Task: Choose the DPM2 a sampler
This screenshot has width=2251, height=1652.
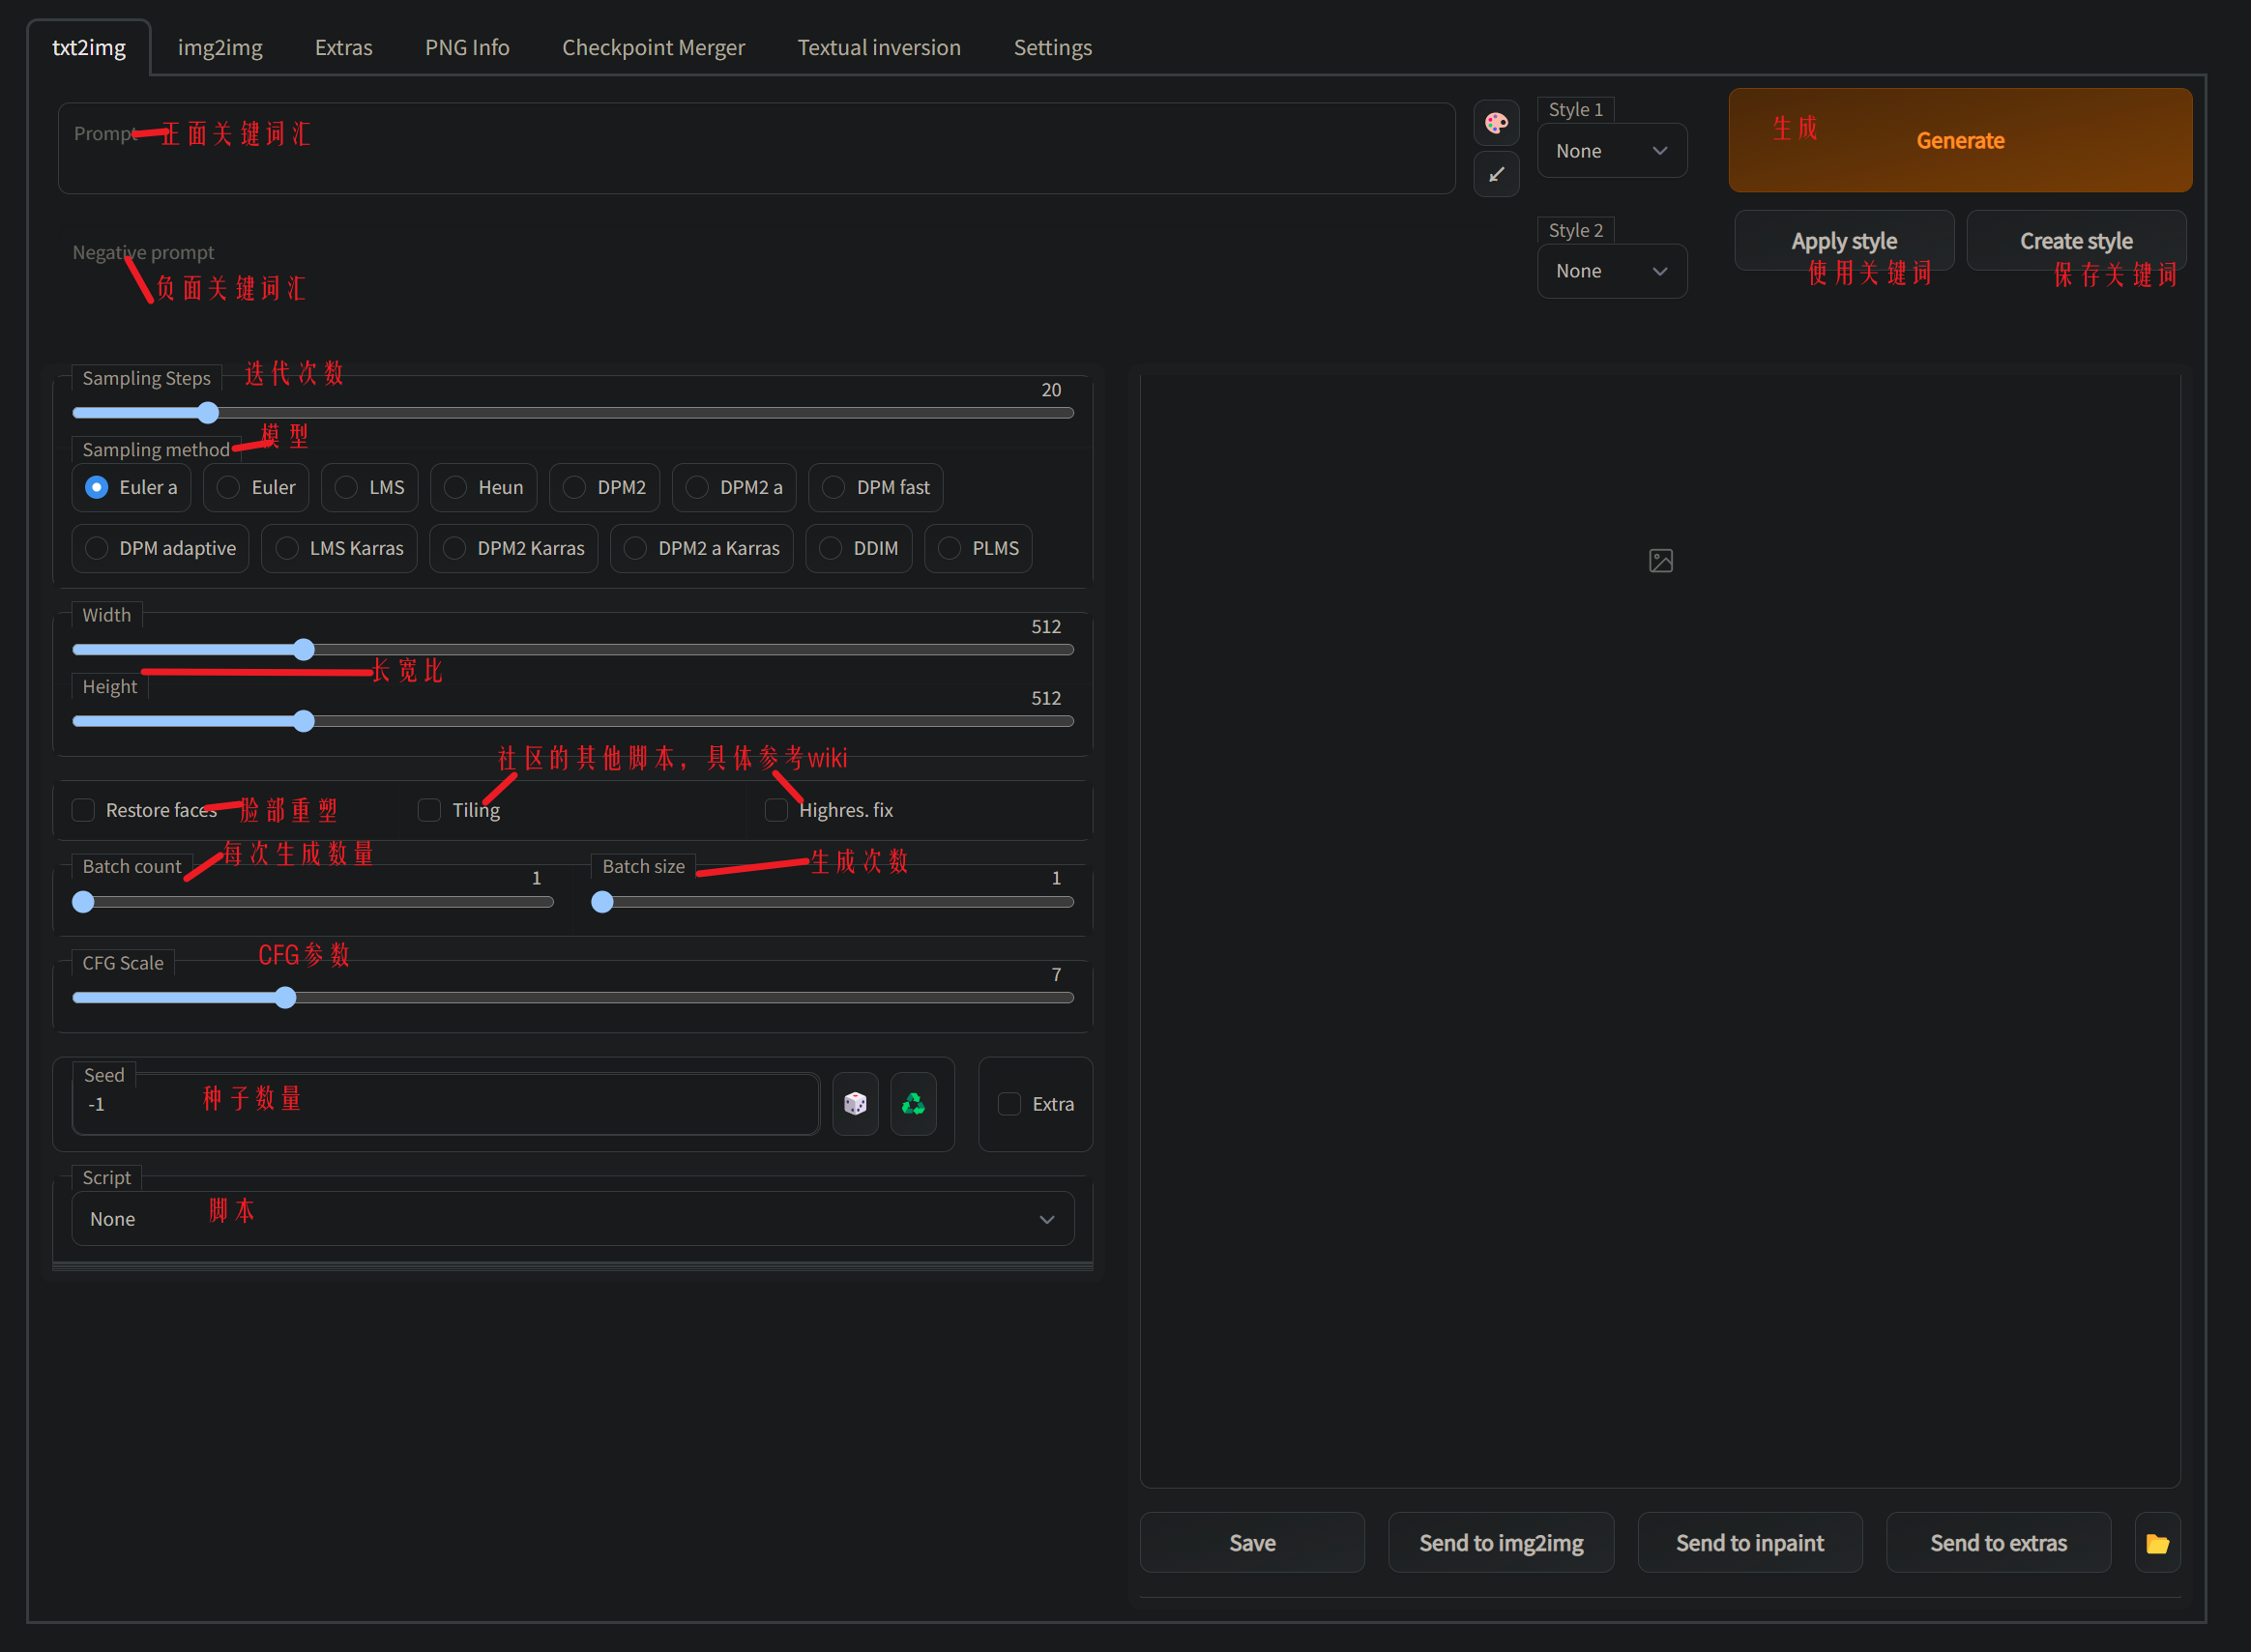Action: tap(735, 487)
